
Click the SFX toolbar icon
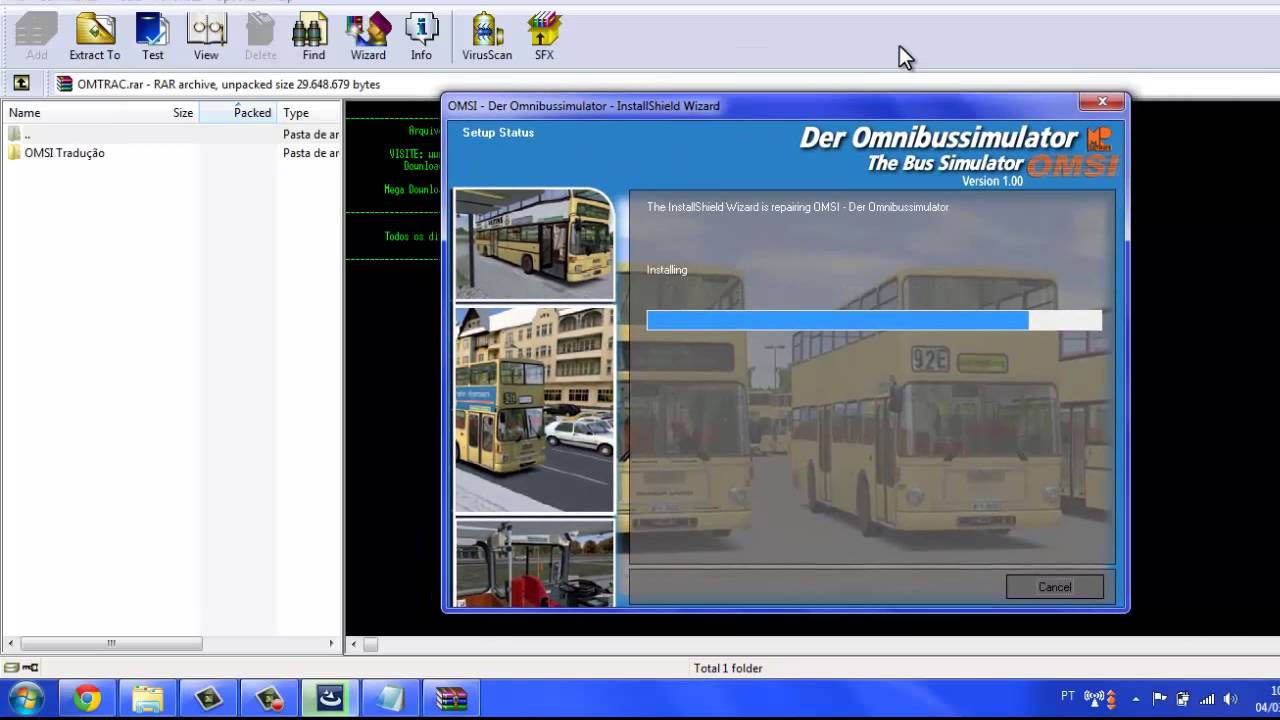pos(544,37)
